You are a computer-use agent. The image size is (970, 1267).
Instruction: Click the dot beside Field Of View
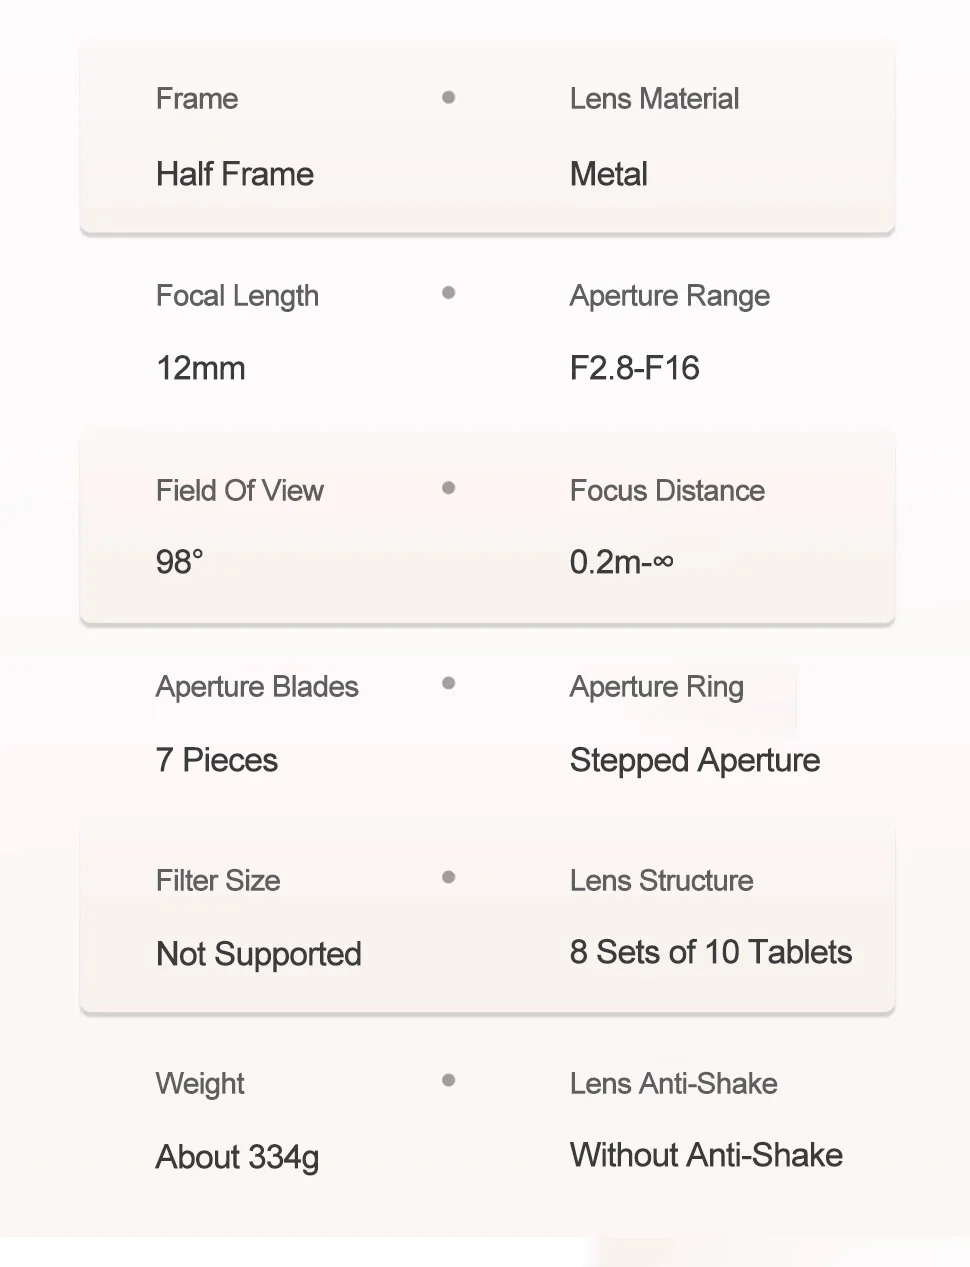tap(448, 488)
